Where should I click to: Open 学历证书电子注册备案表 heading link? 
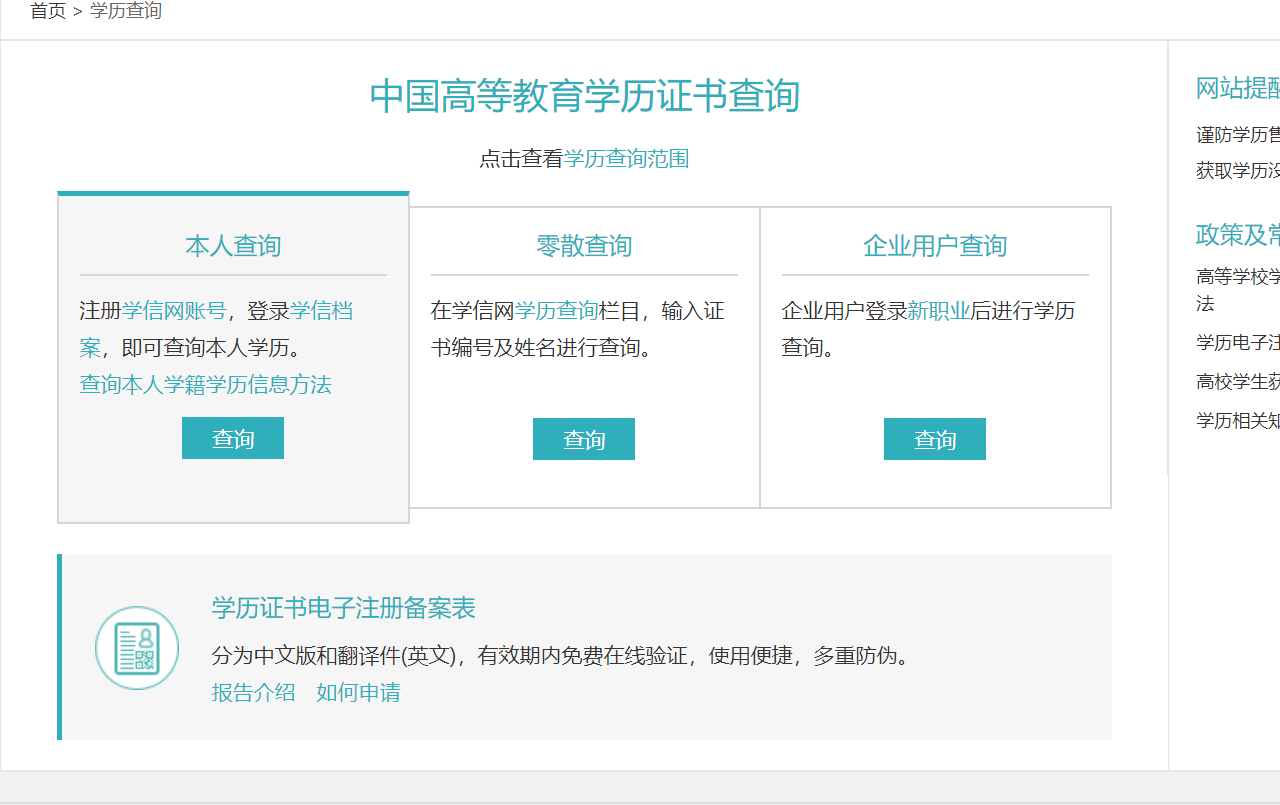[x=343, y=608]
